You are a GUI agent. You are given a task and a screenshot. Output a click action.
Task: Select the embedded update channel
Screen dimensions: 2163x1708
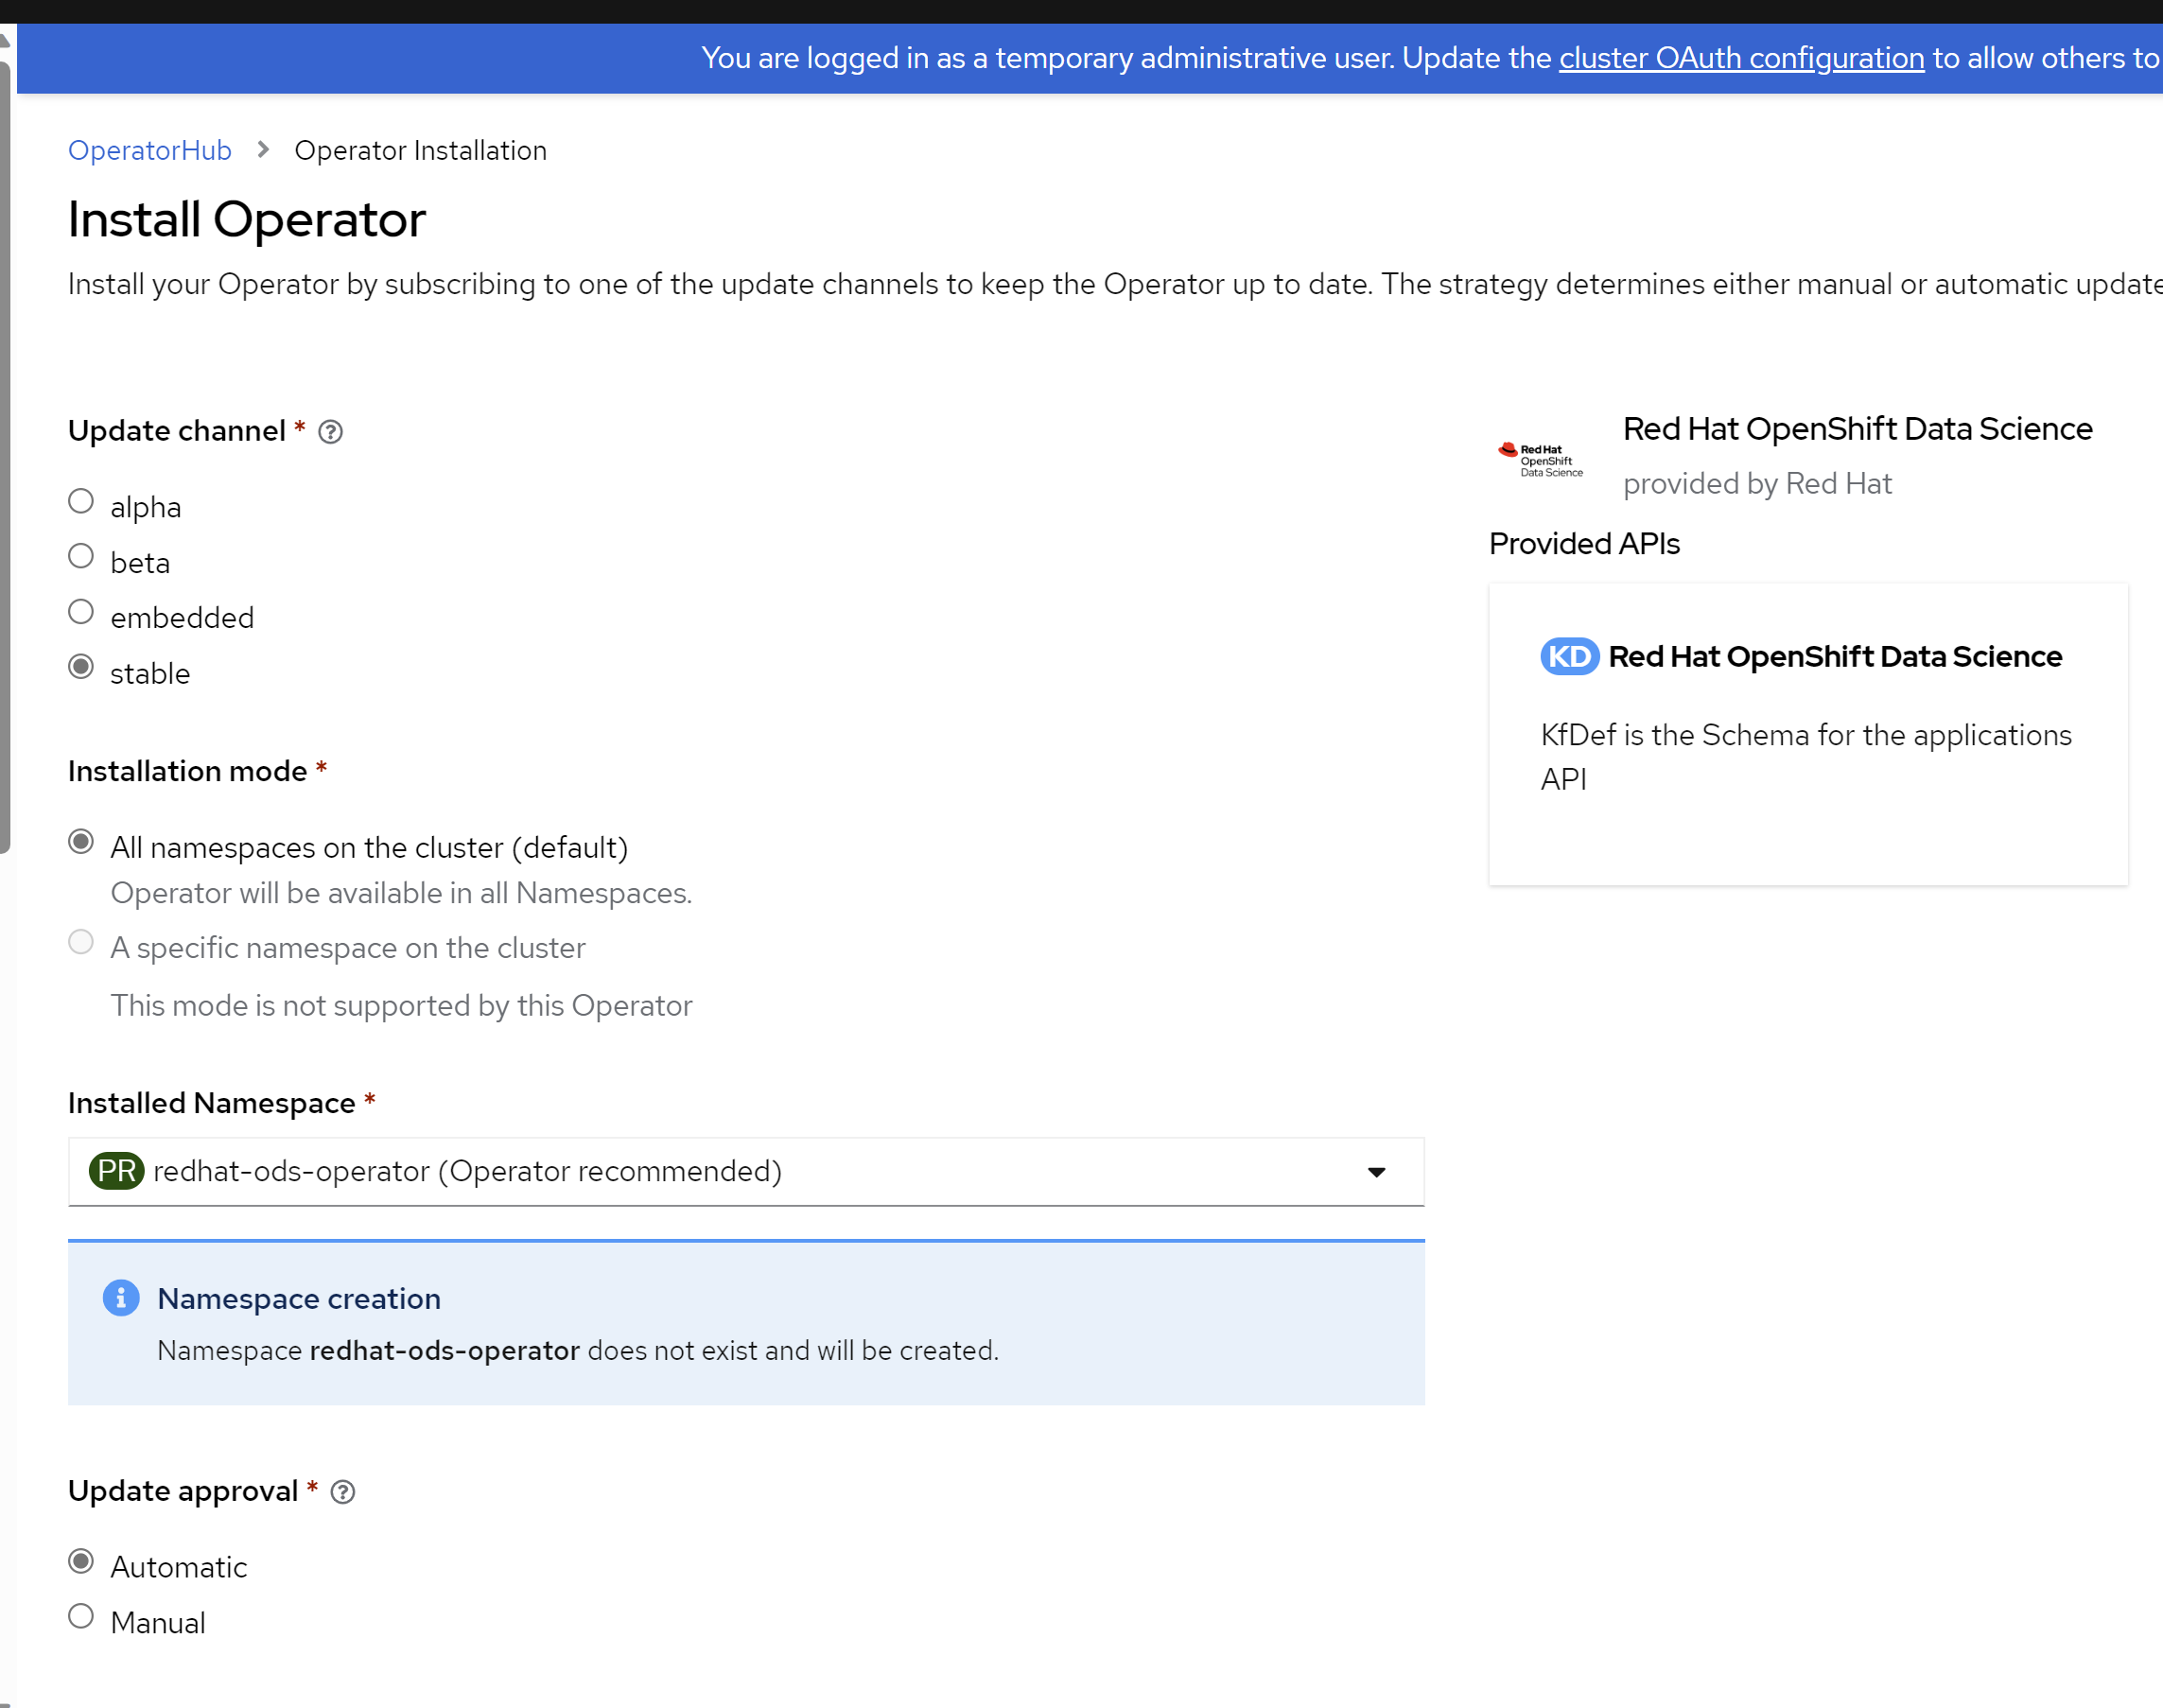[81, 612]
